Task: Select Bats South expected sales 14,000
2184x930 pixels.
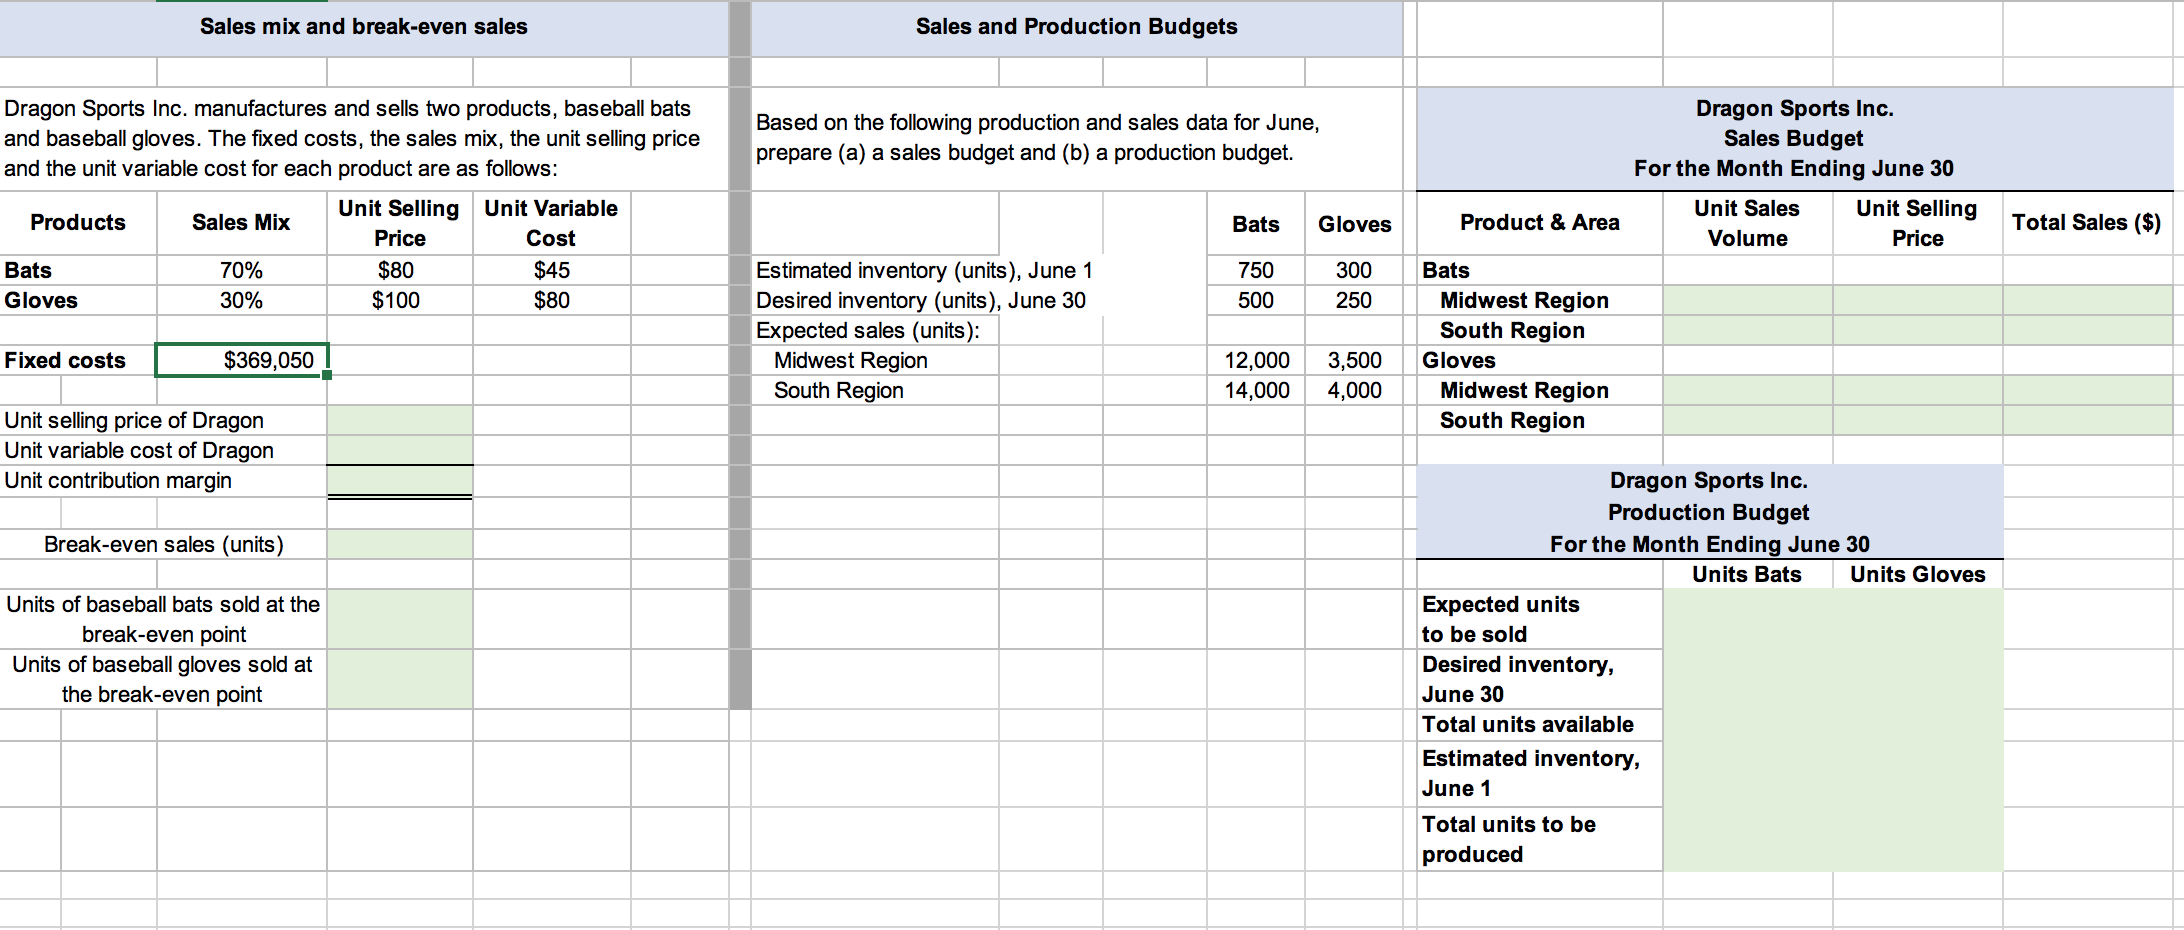Action: (x=1256, y=390)
